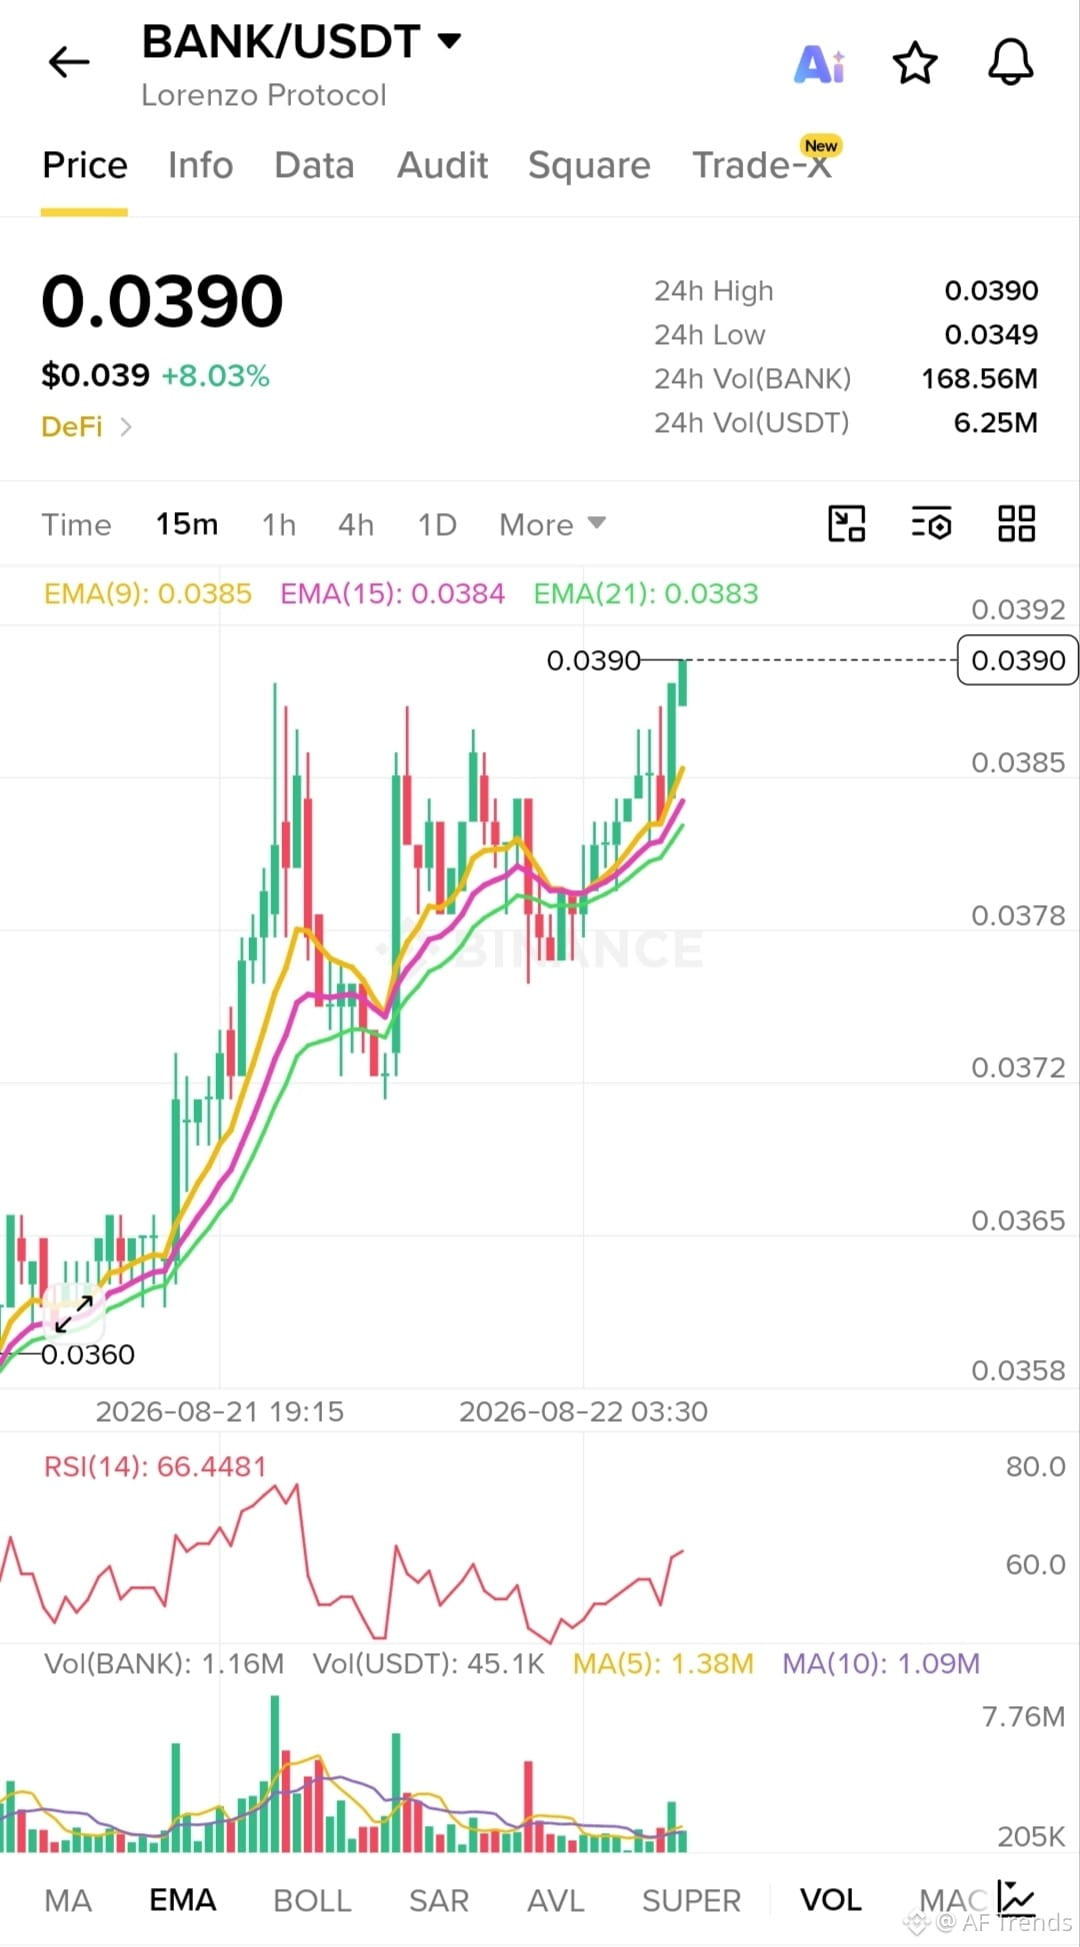Select the Time chart interval

tap(76, 524)
